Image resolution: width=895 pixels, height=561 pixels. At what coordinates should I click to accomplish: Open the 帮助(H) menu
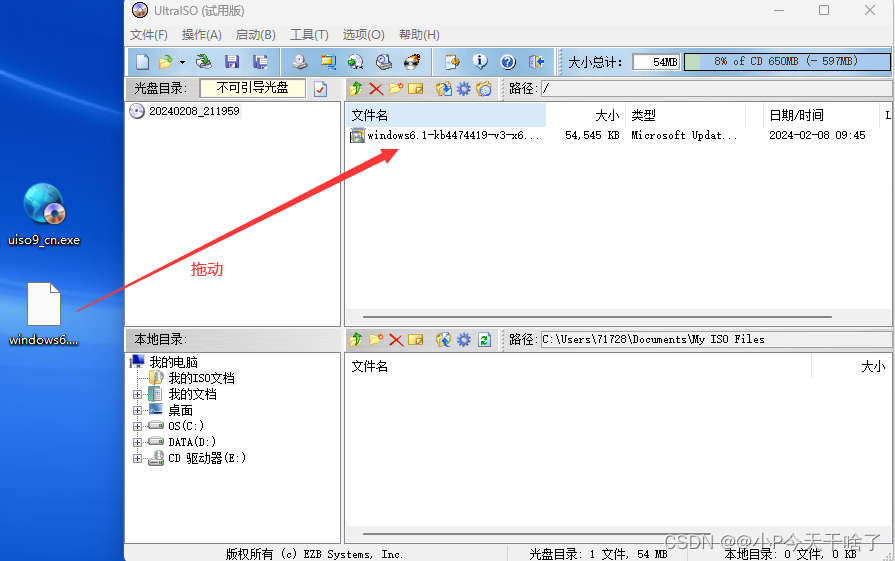click(419, 35)
